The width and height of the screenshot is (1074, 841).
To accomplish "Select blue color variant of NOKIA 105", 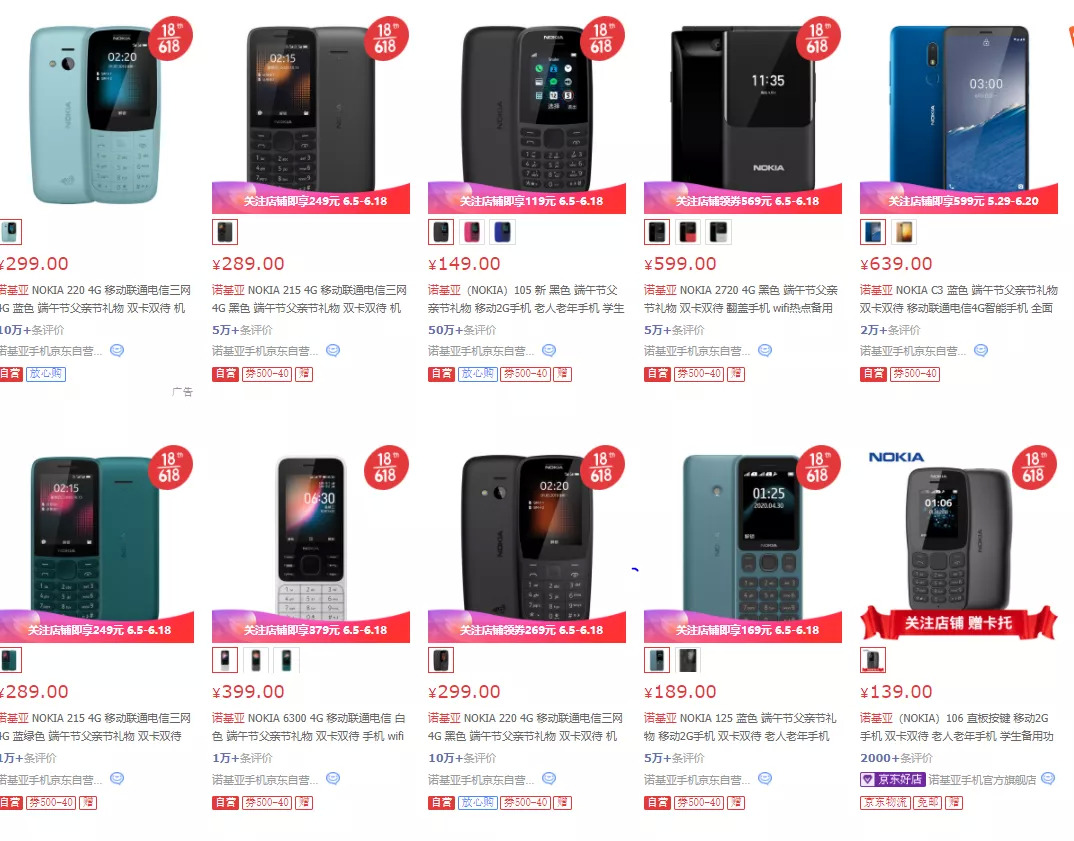I will coord(503,232).
